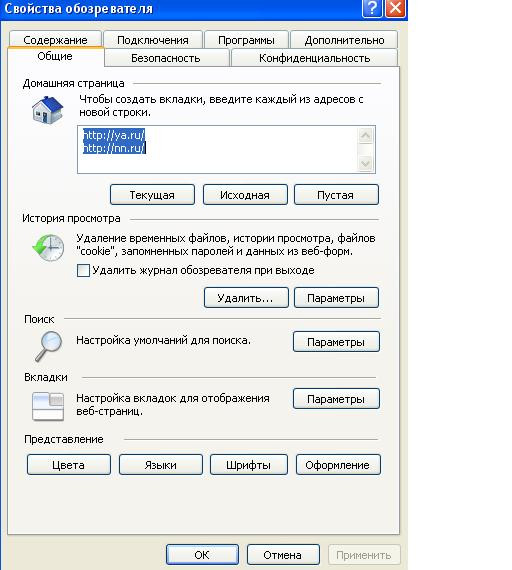Click the blue house home page icon
Image resolution: width=512 pixels, height=570 pixels.
tap(48, 110)
